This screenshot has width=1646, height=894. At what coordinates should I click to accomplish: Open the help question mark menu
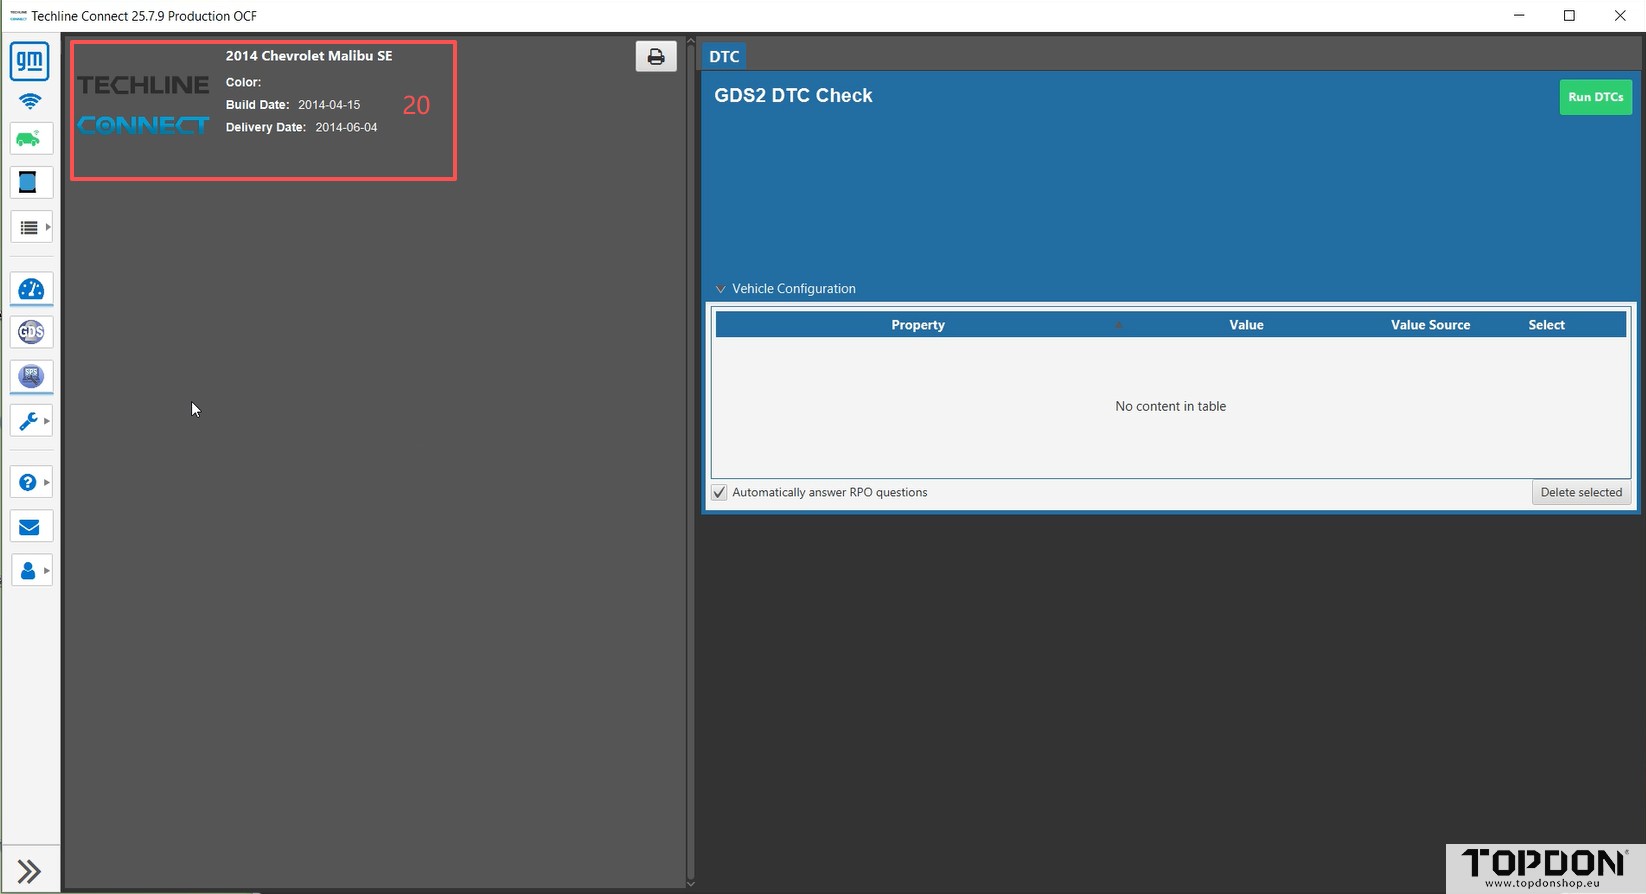click(x=31, y=482)
